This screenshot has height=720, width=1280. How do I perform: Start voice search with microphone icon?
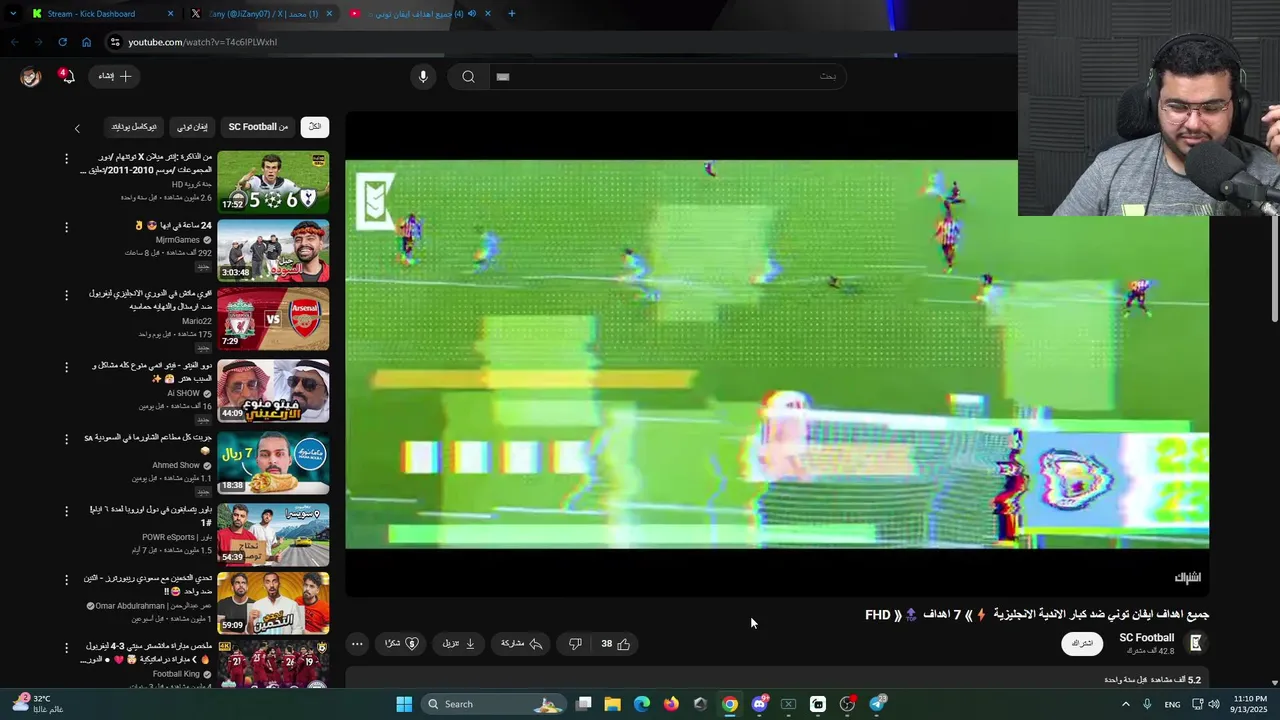[423, 76]
